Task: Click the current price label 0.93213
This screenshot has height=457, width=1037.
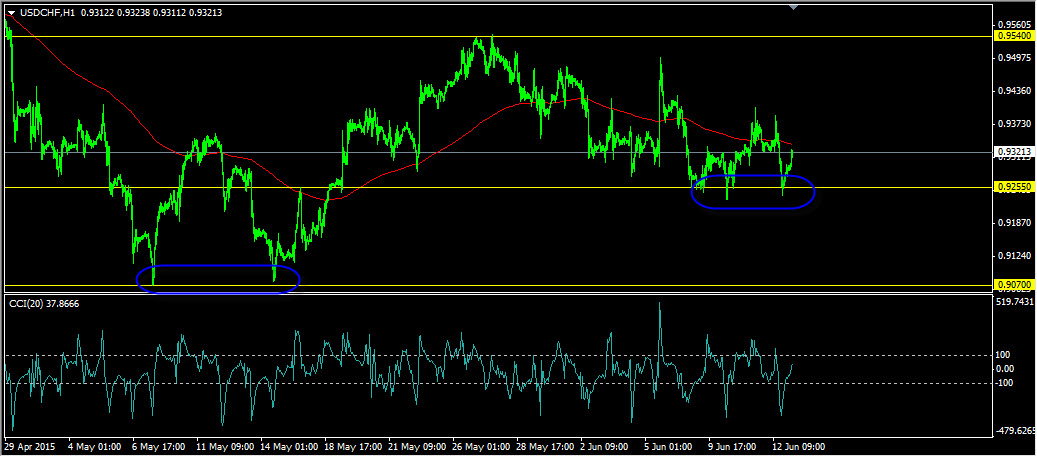Action: coord(1015,152)
